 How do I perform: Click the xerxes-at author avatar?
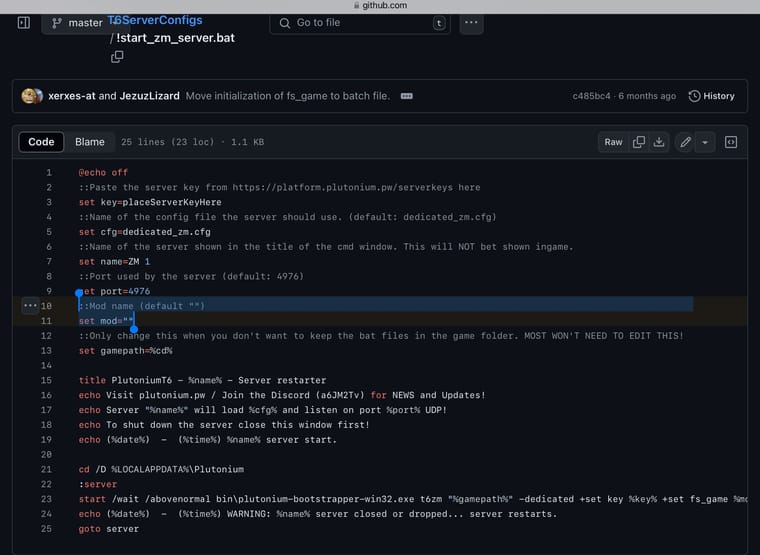point(29,96)
